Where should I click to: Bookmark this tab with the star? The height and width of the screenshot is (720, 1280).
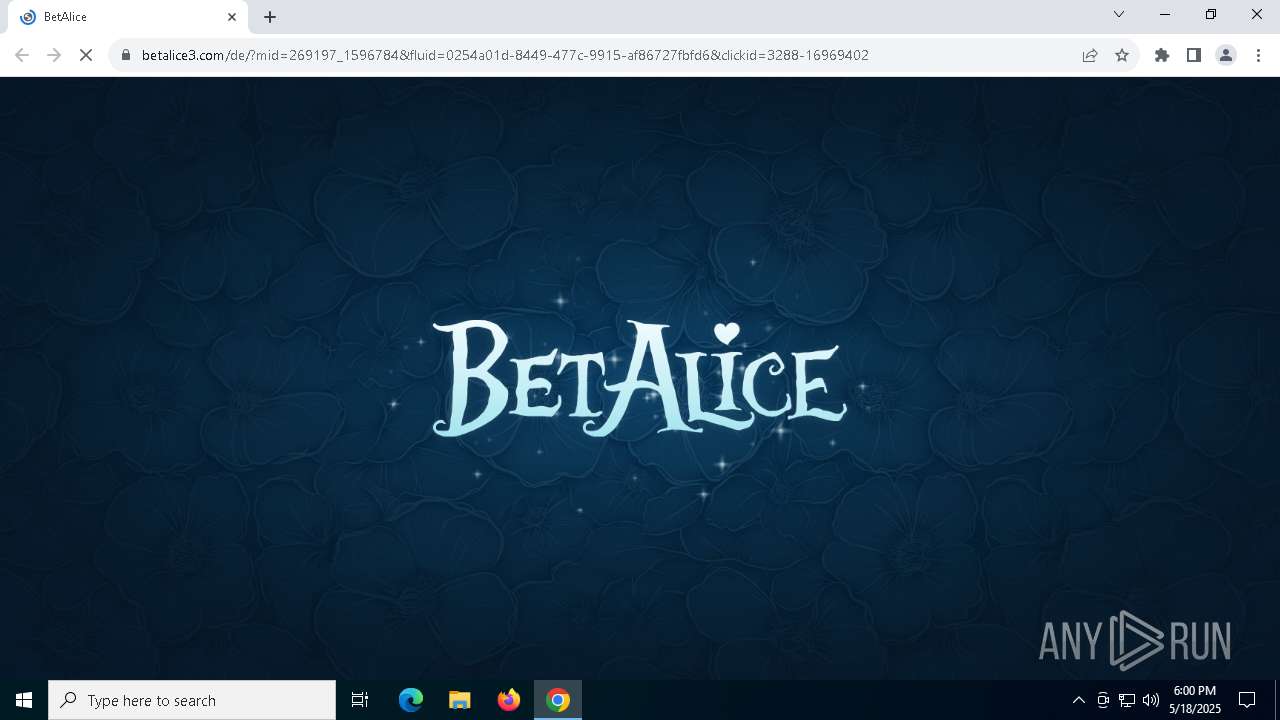coord(1122,55)
